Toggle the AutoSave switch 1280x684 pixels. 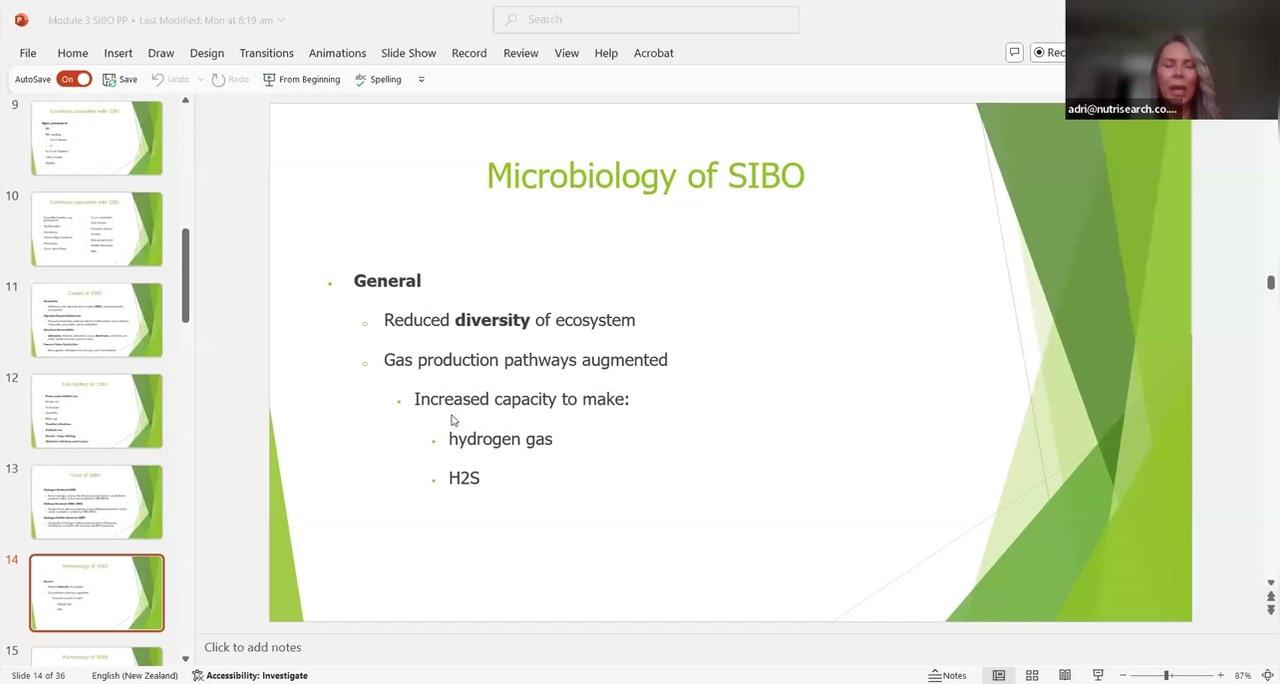[x=75, y=79]
